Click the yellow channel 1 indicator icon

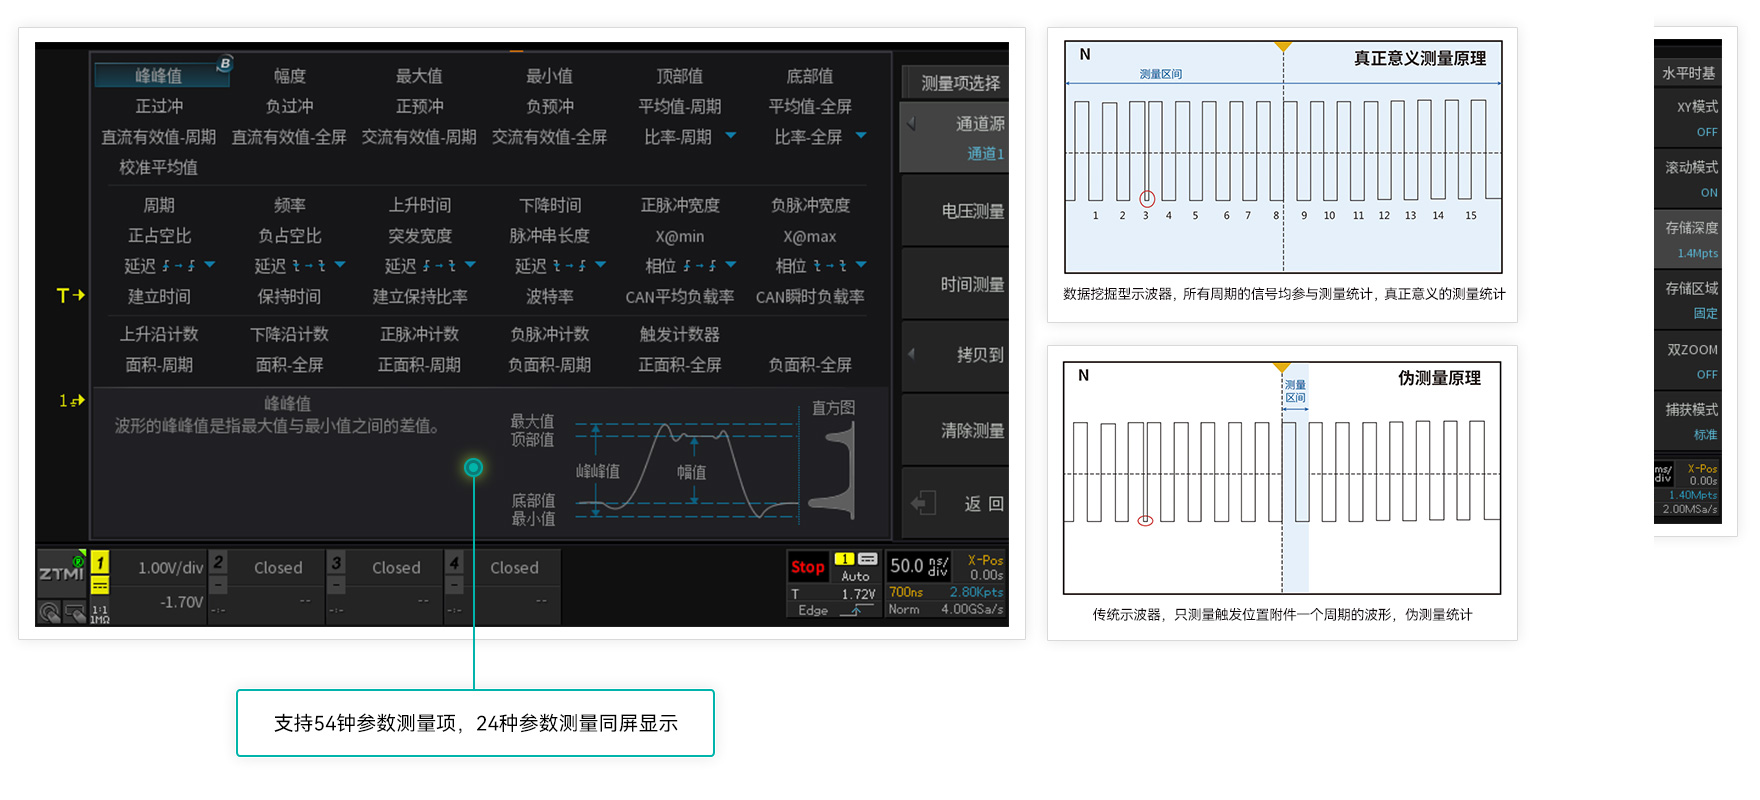[x=100, y=563]
